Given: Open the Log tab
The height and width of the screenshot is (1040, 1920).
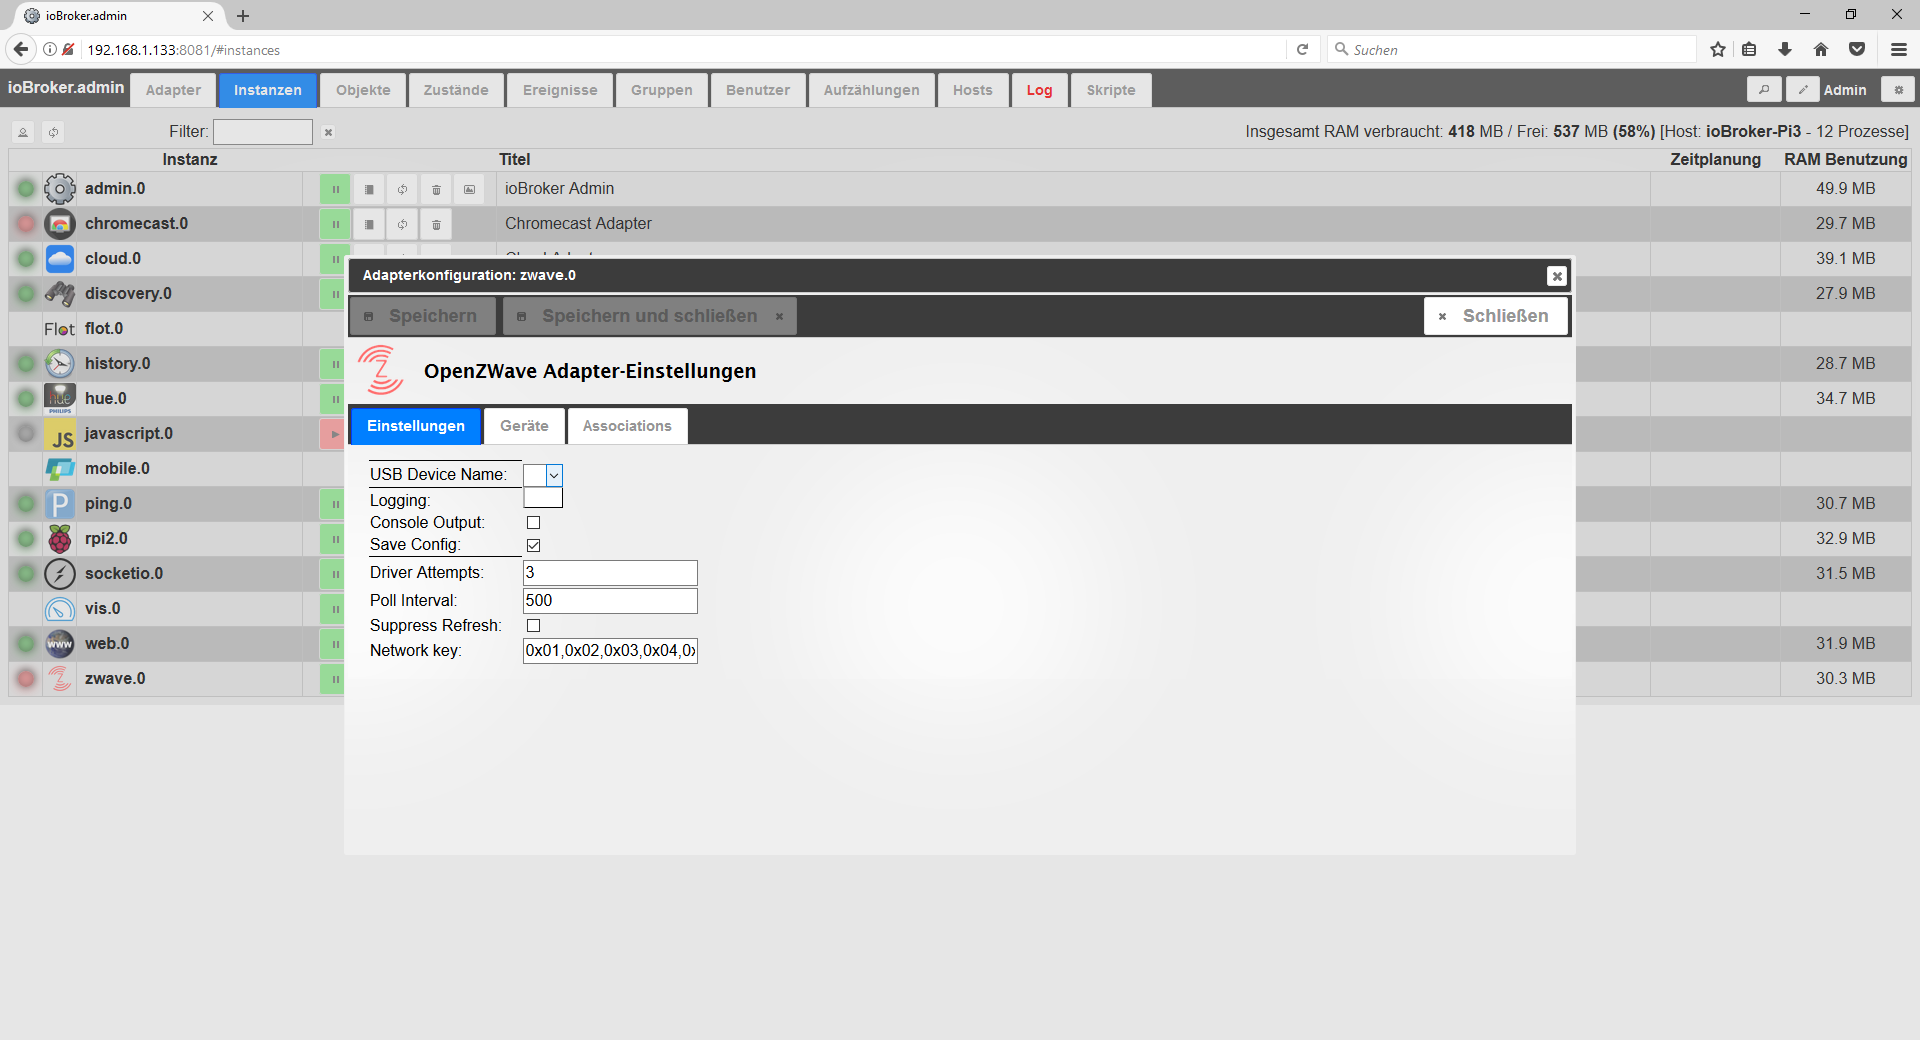Looking at the screenshot, I should [1039, 90].
